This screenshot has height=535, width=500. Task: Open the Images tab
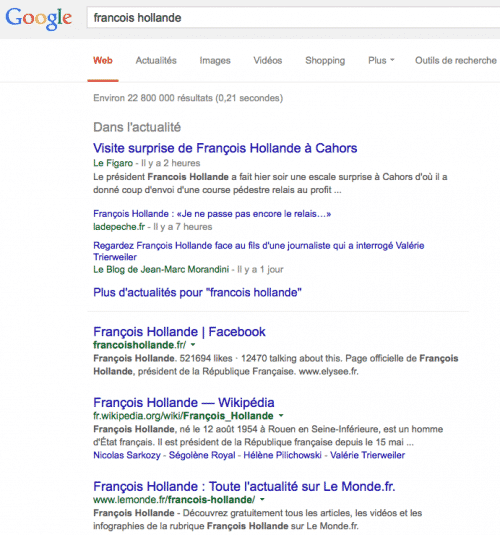[215, 60]
